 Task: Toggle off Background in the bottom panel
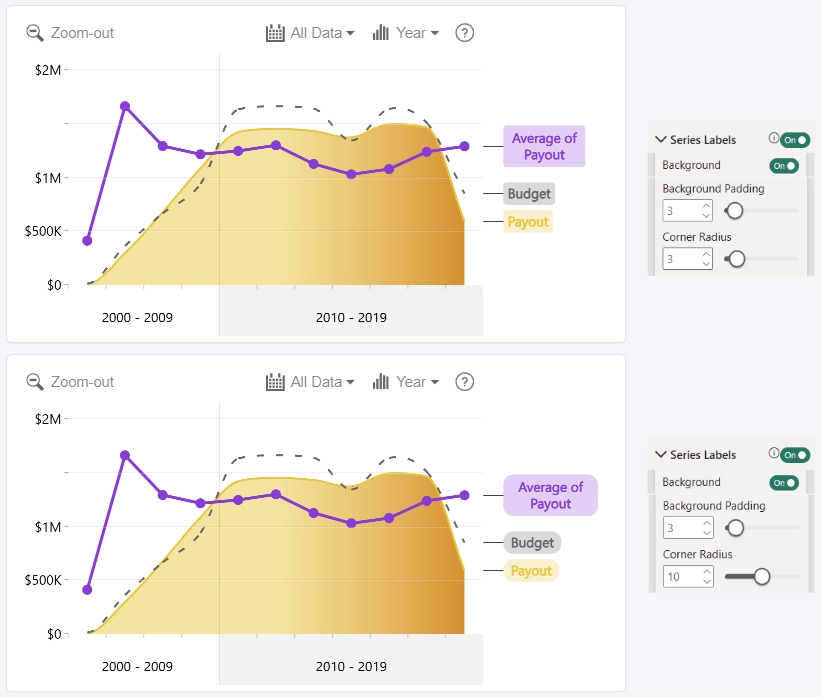[x=784, y=483]
